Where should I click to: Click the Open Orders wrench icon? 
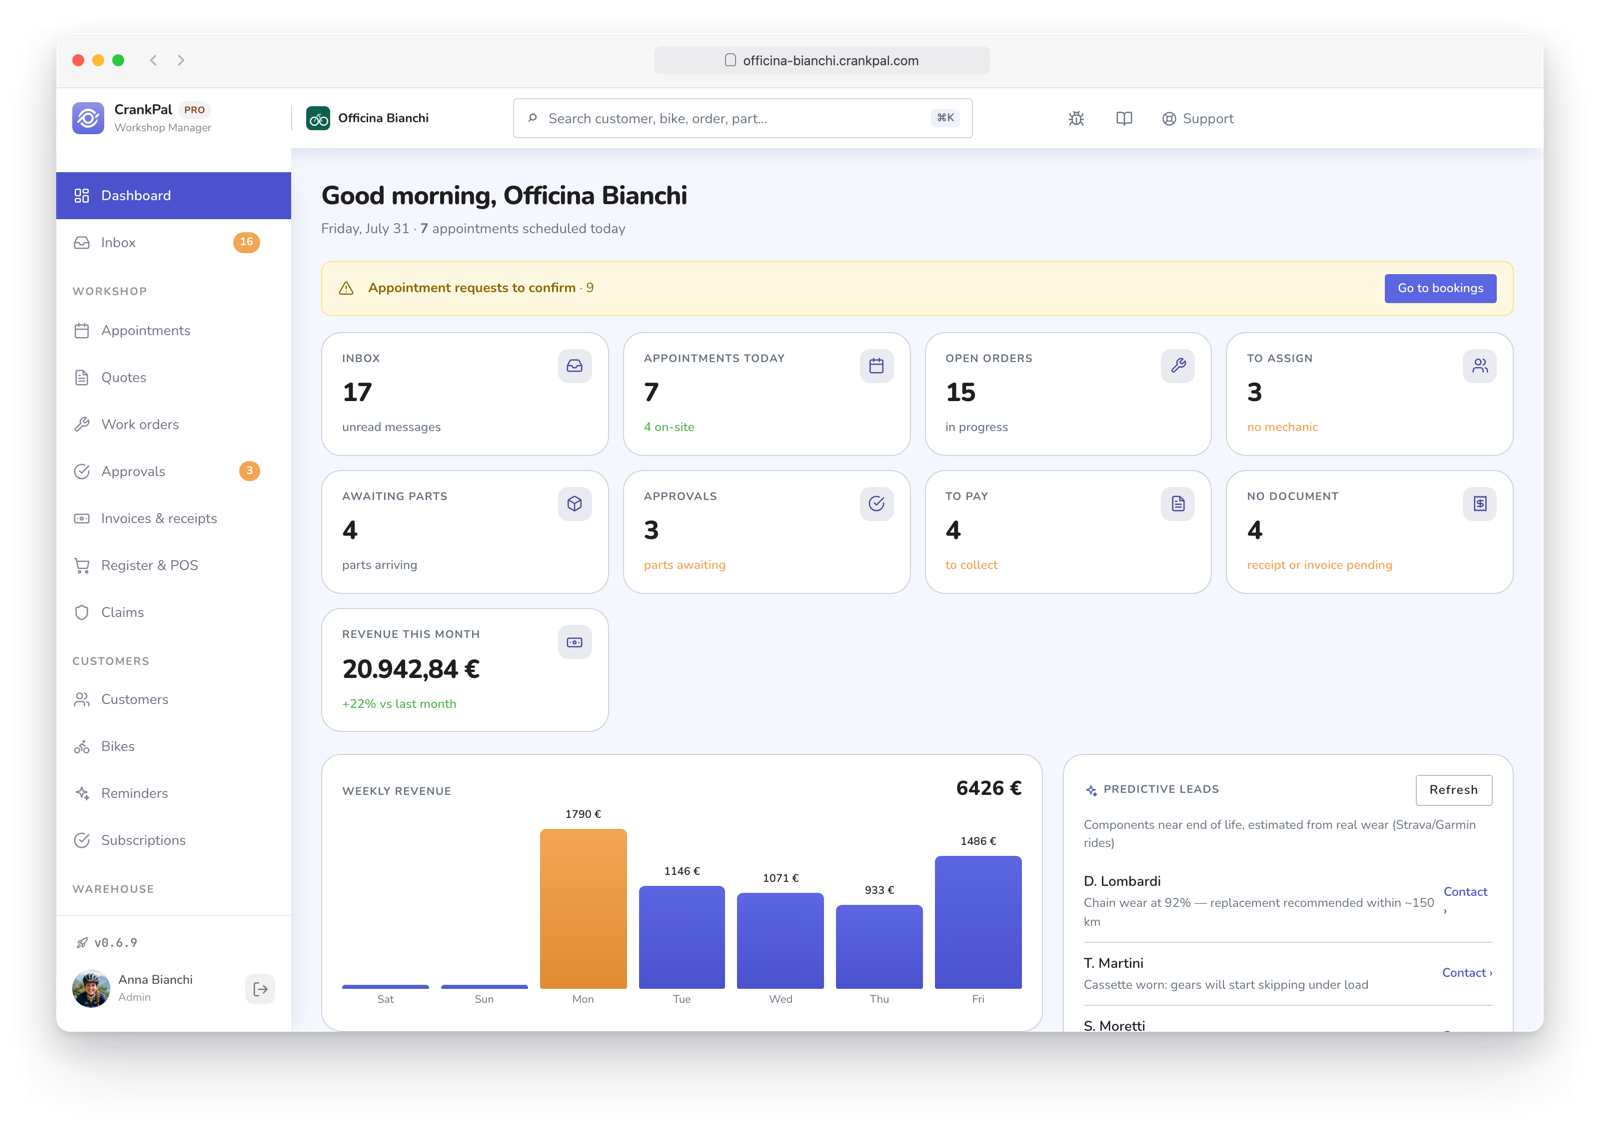coord(1178,366)
